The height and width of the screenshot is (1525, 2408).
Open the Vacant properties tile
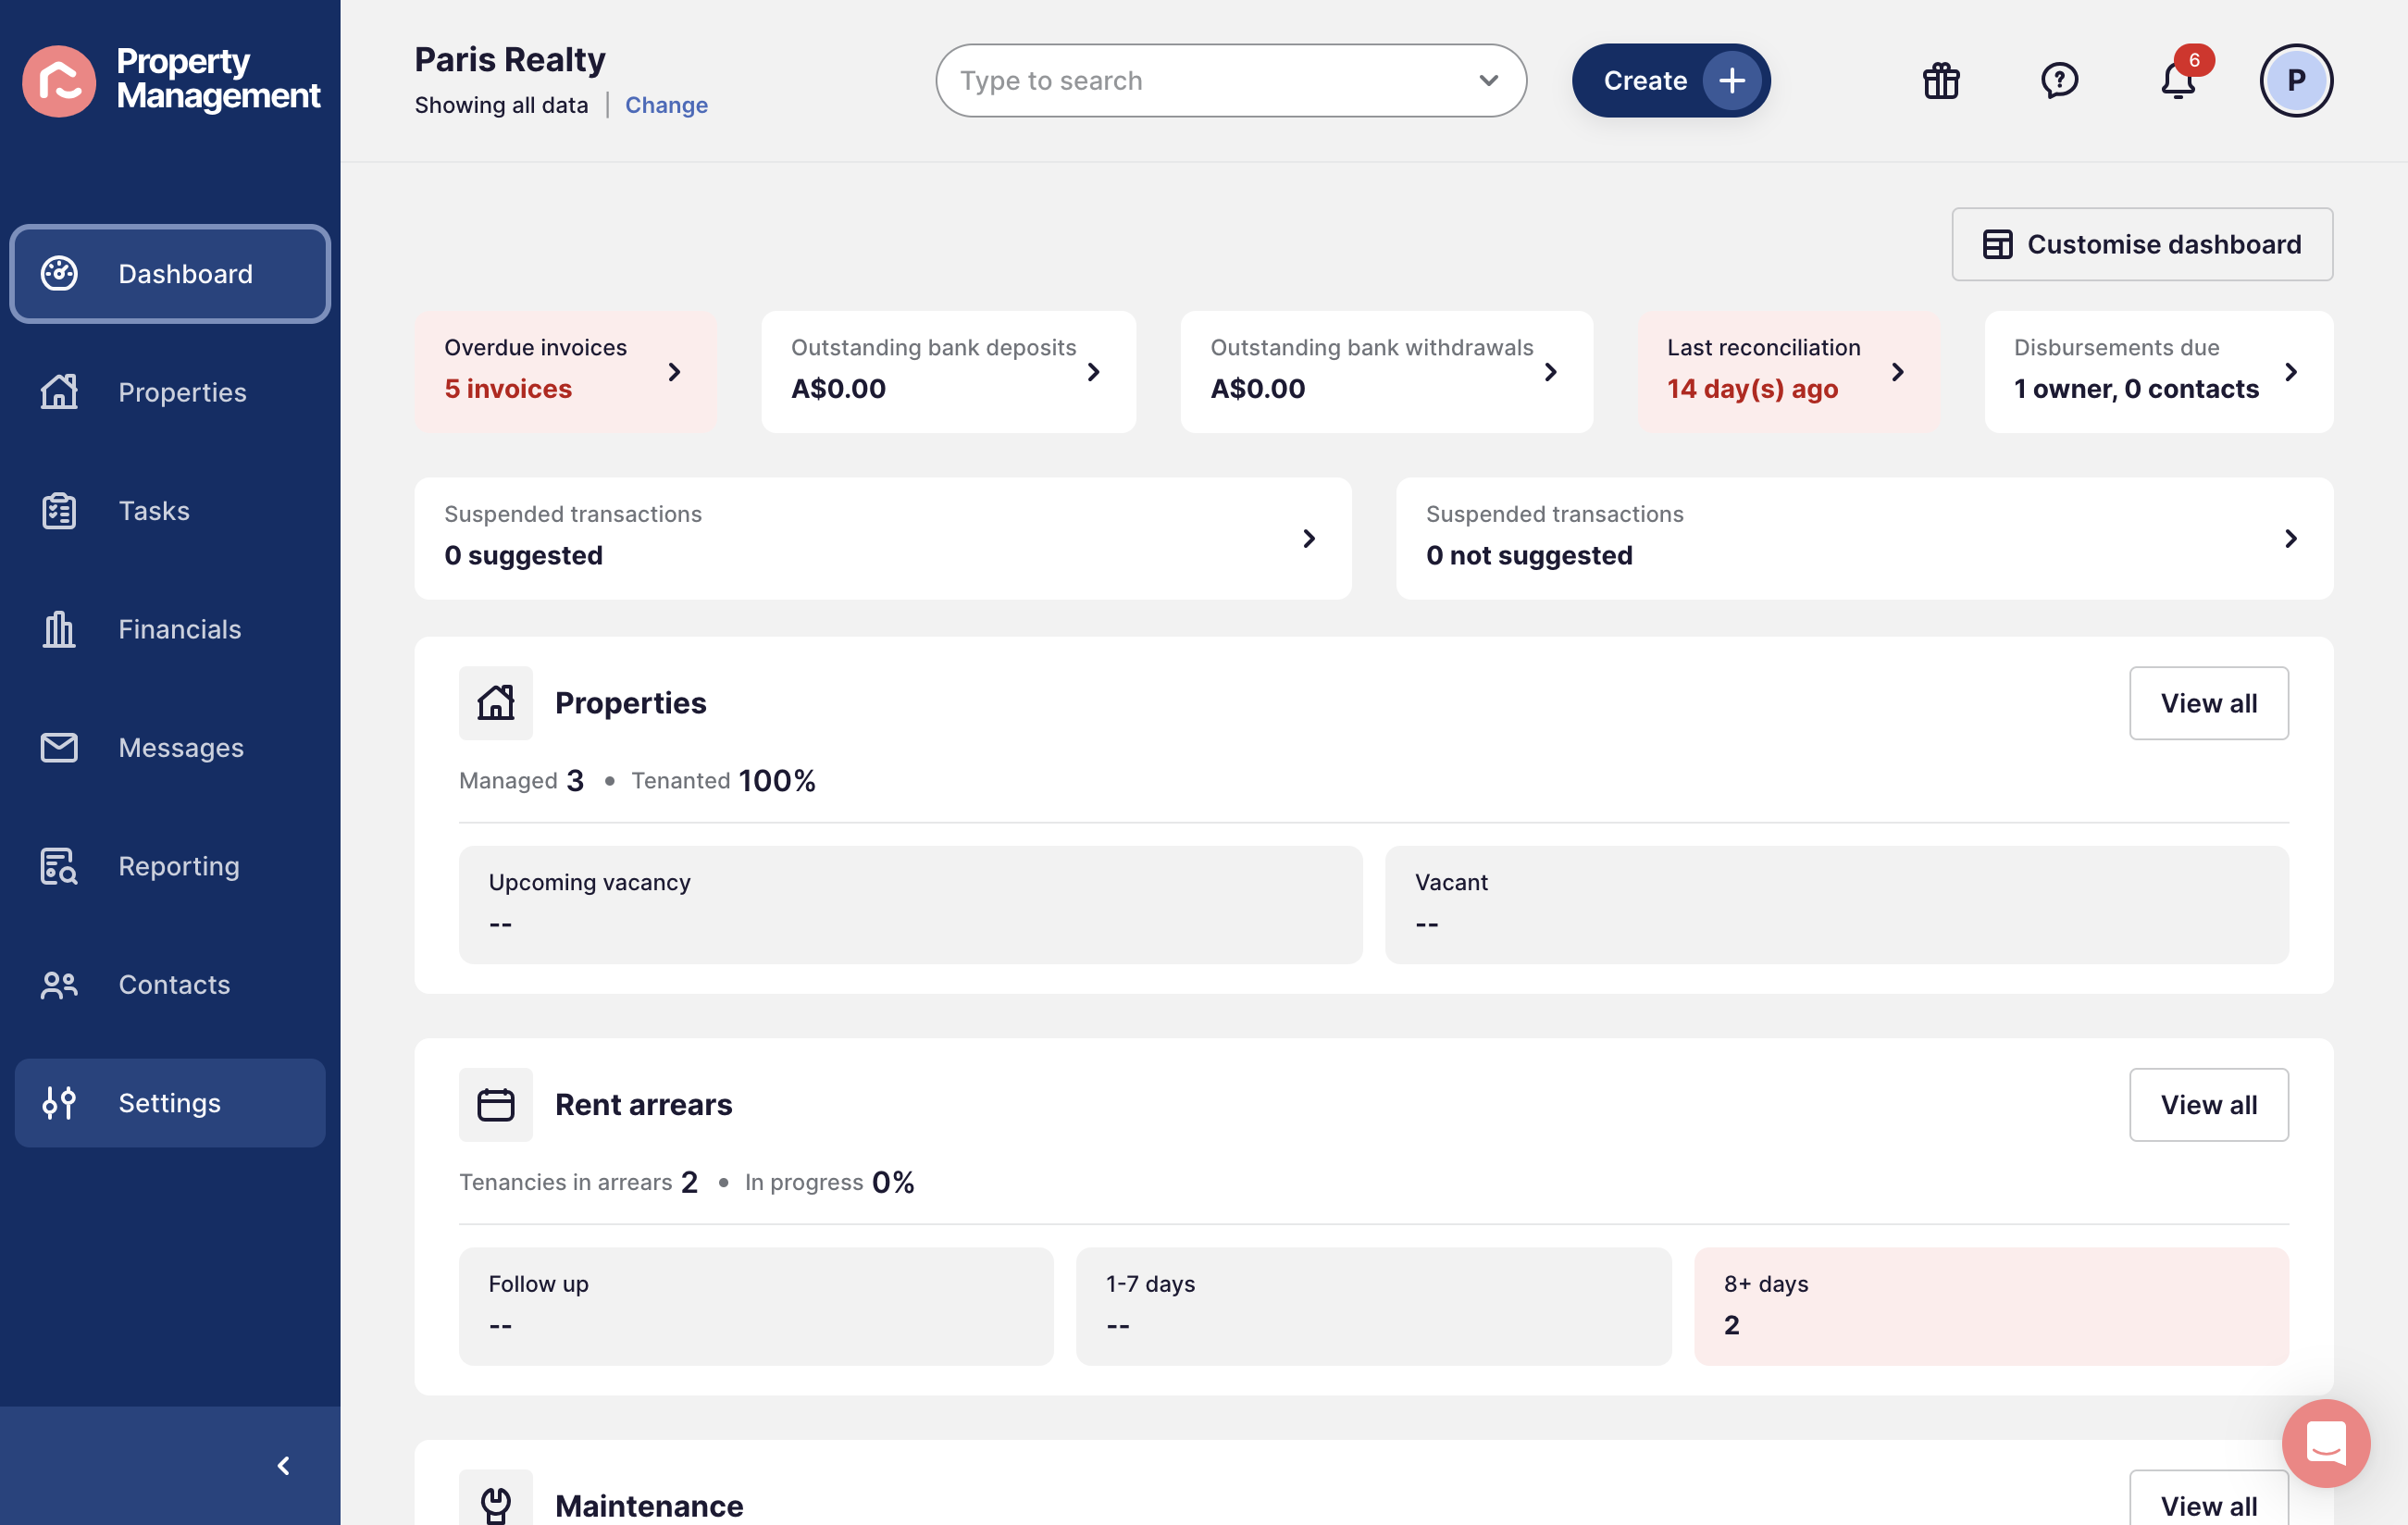[1836, 904]
